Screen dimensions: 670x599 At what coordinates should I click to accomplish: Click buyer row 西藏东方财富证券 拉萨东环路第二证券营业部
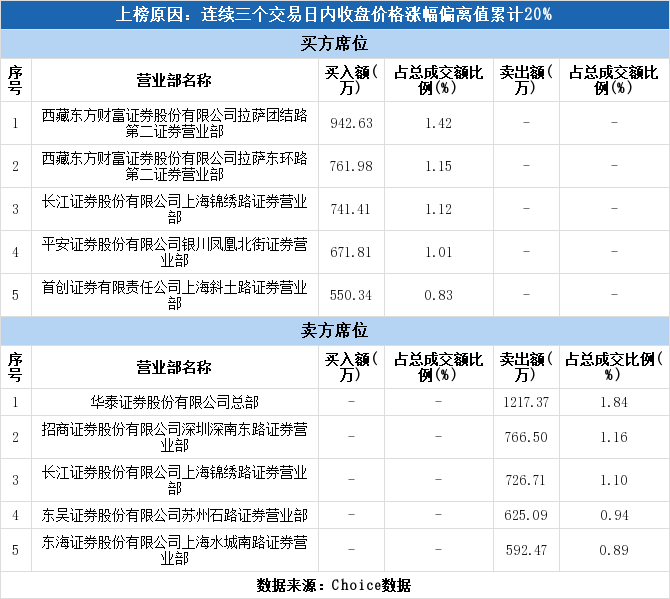[x=335, y=166]
